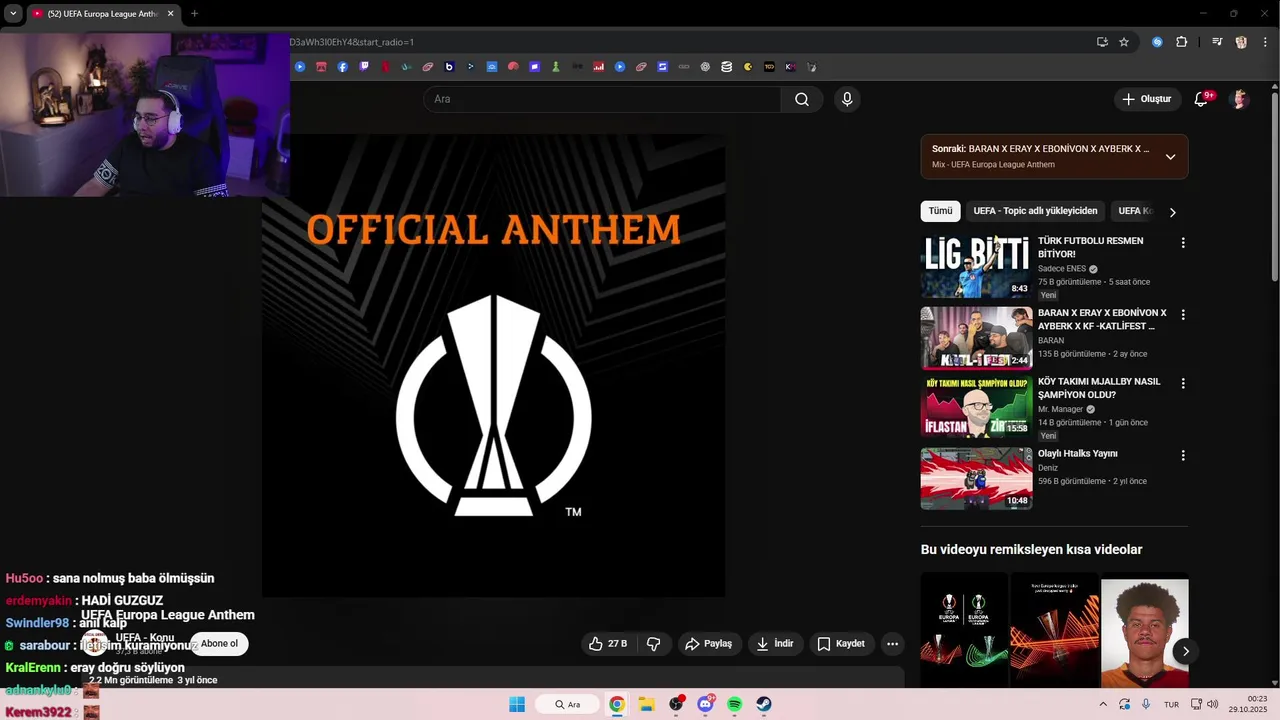Subscribe with the Abone ol button
This screenshot has width=1280, height=720.
(219, 644)
